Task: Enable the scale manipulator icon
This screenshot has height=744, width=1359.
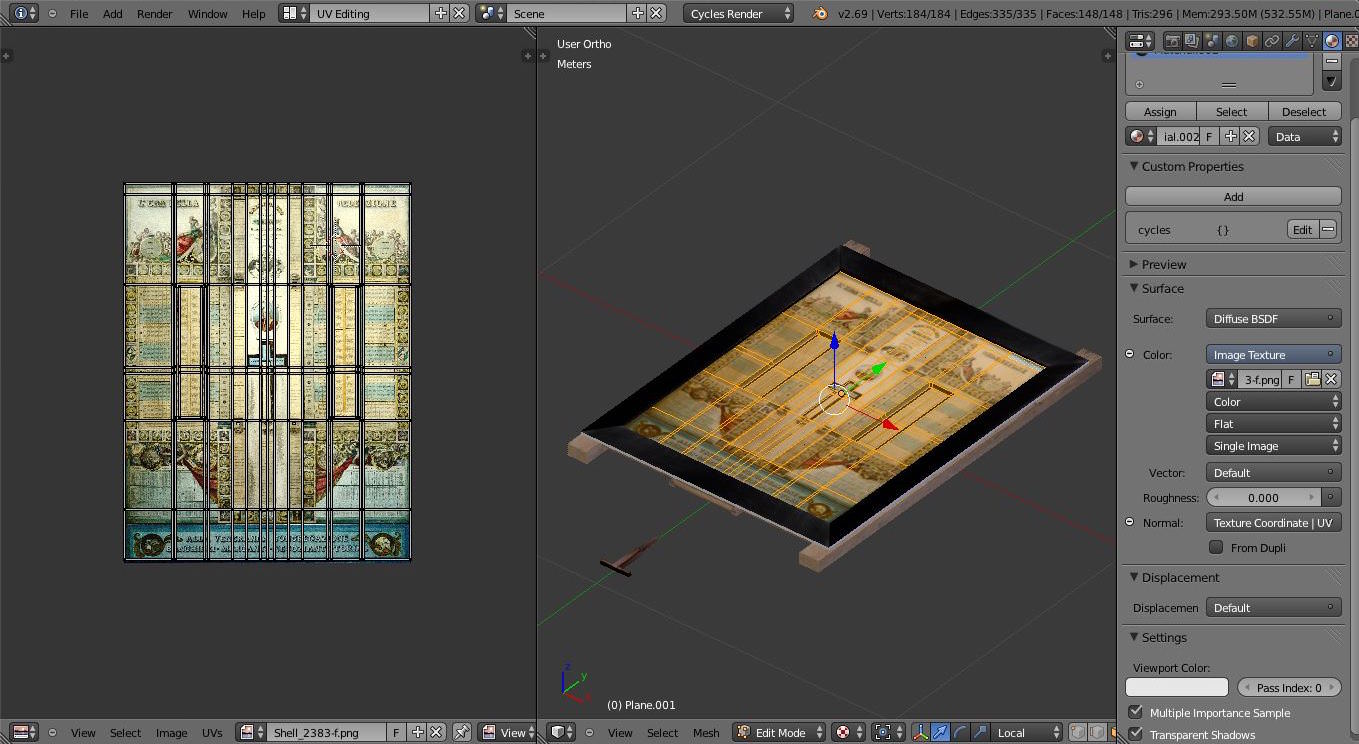Action: [x=980, y=732]
